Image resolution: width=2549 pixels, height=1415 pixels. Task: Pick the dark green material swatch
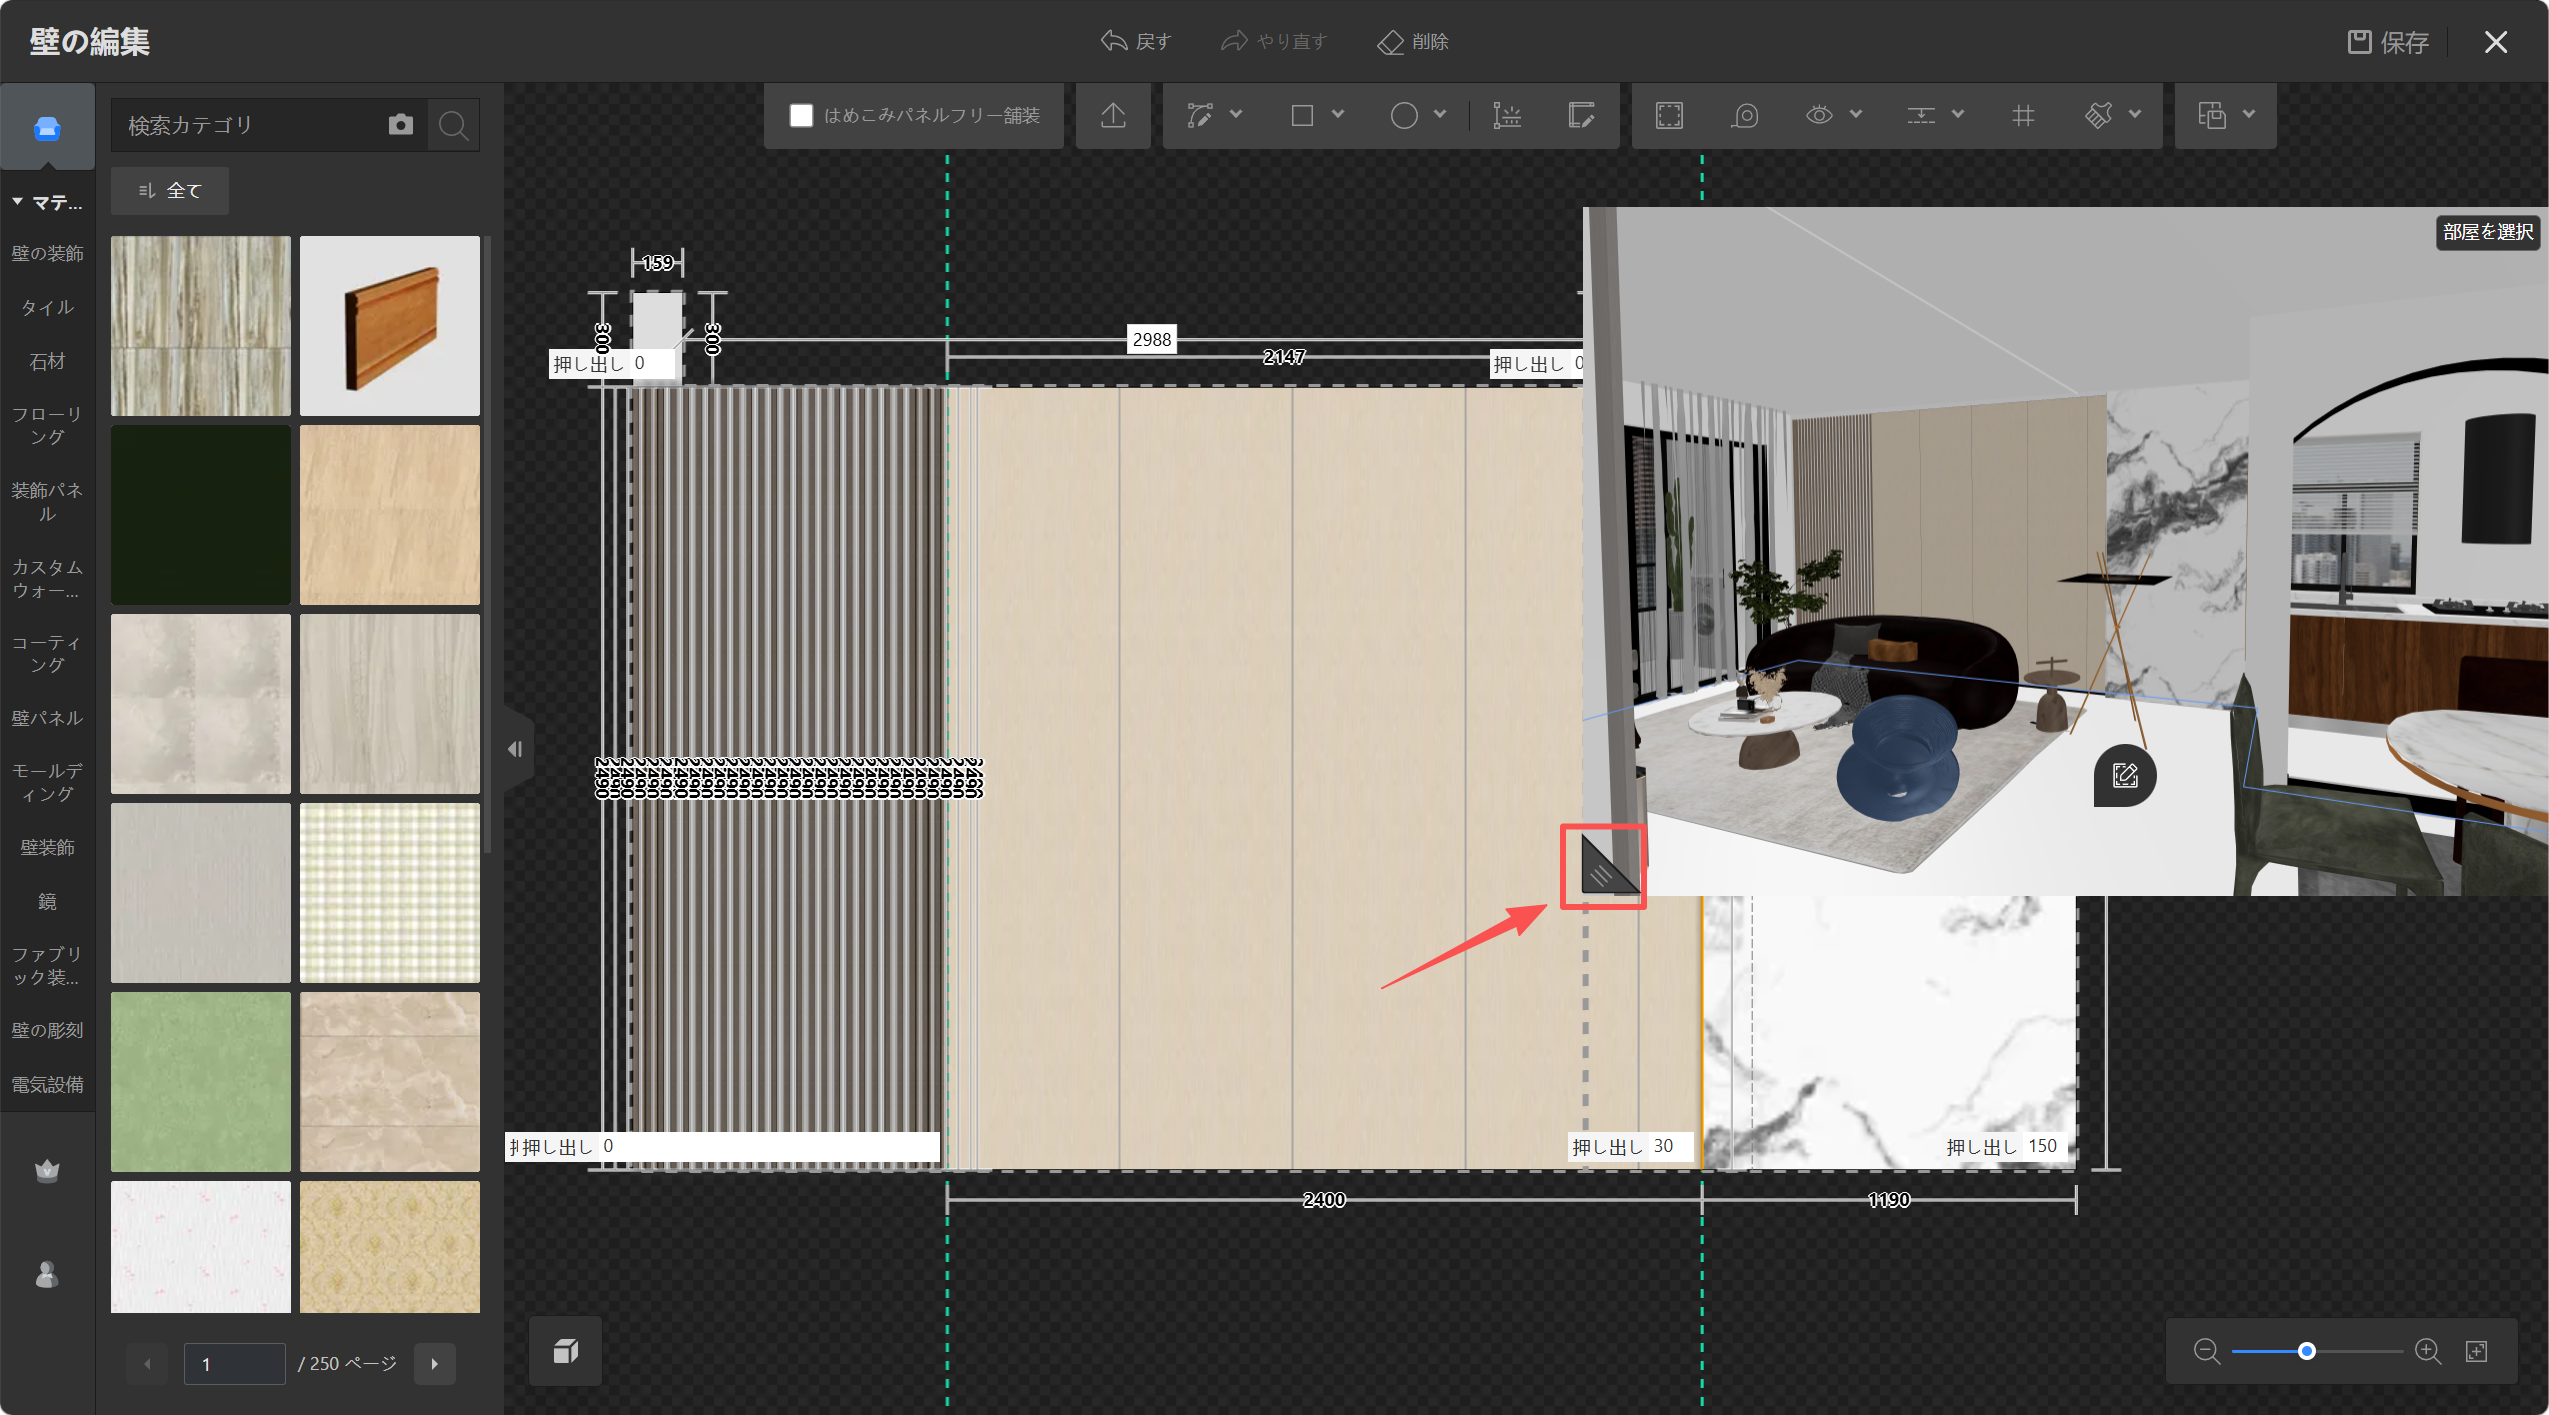200,515
